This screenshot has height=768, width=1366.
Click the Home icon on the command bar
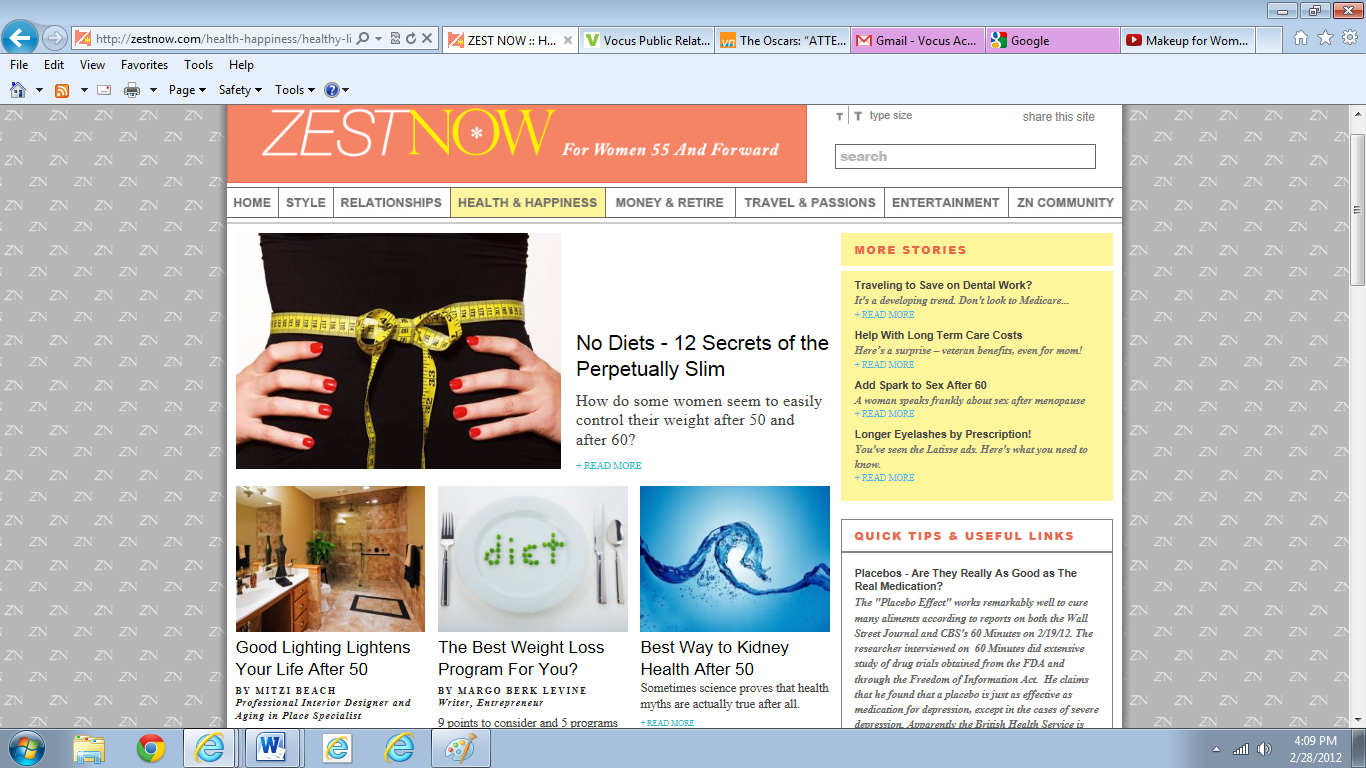pyautogui.click(x=18, y=90)
